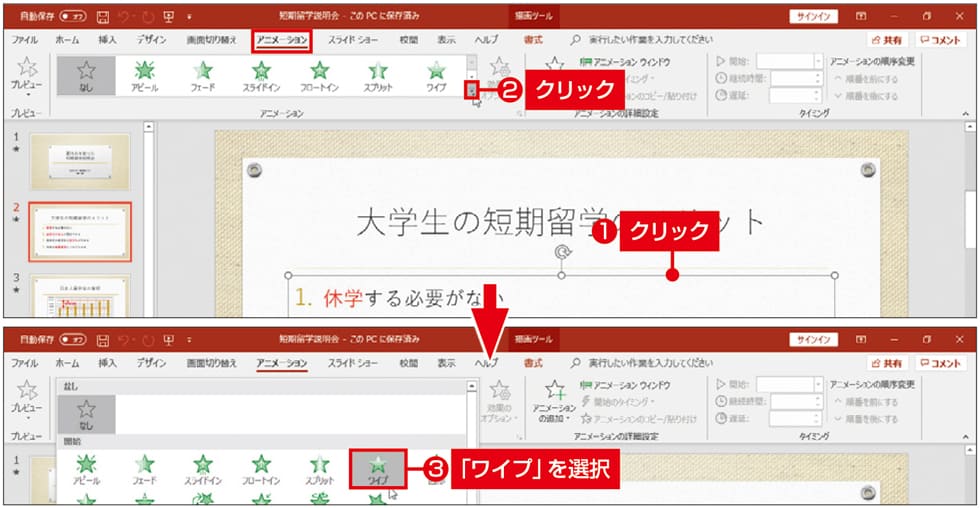Pick なし in lower screenshot expanded gallery
The height and width of the screenshot is (508, 980).
pos(86,414)
